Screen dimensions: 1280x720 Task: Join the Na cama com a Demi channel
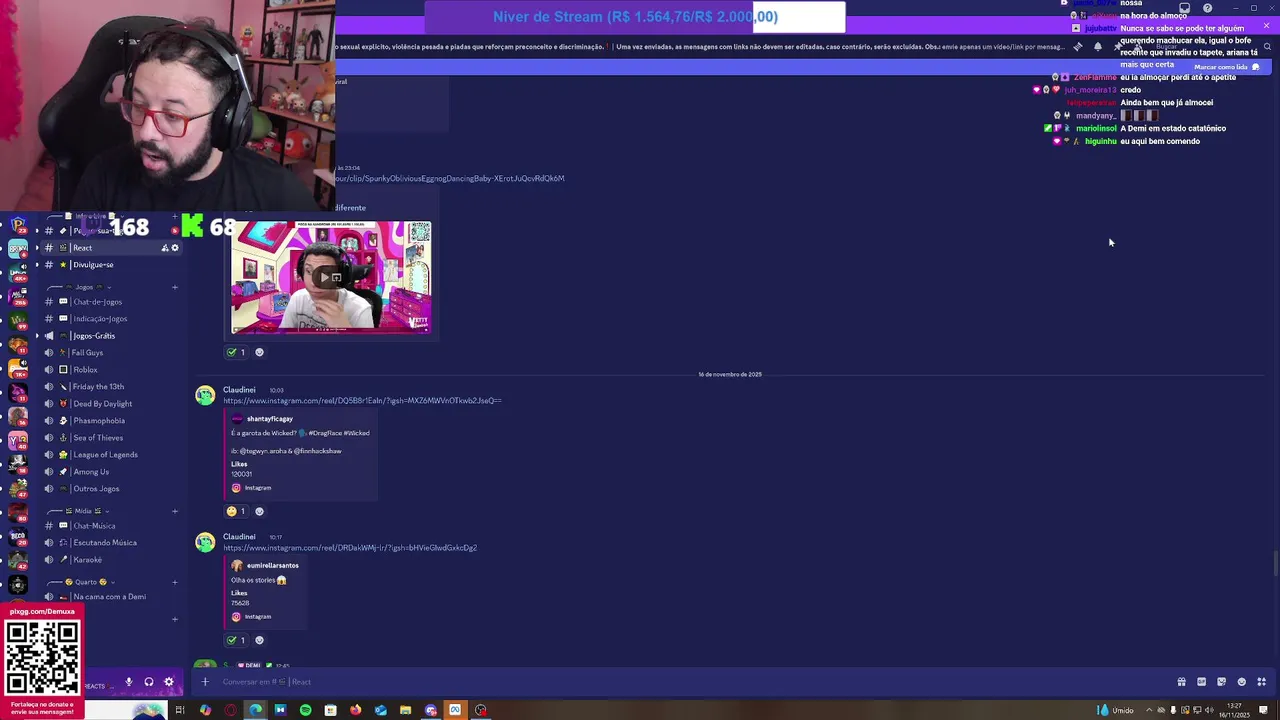(109, 597)
